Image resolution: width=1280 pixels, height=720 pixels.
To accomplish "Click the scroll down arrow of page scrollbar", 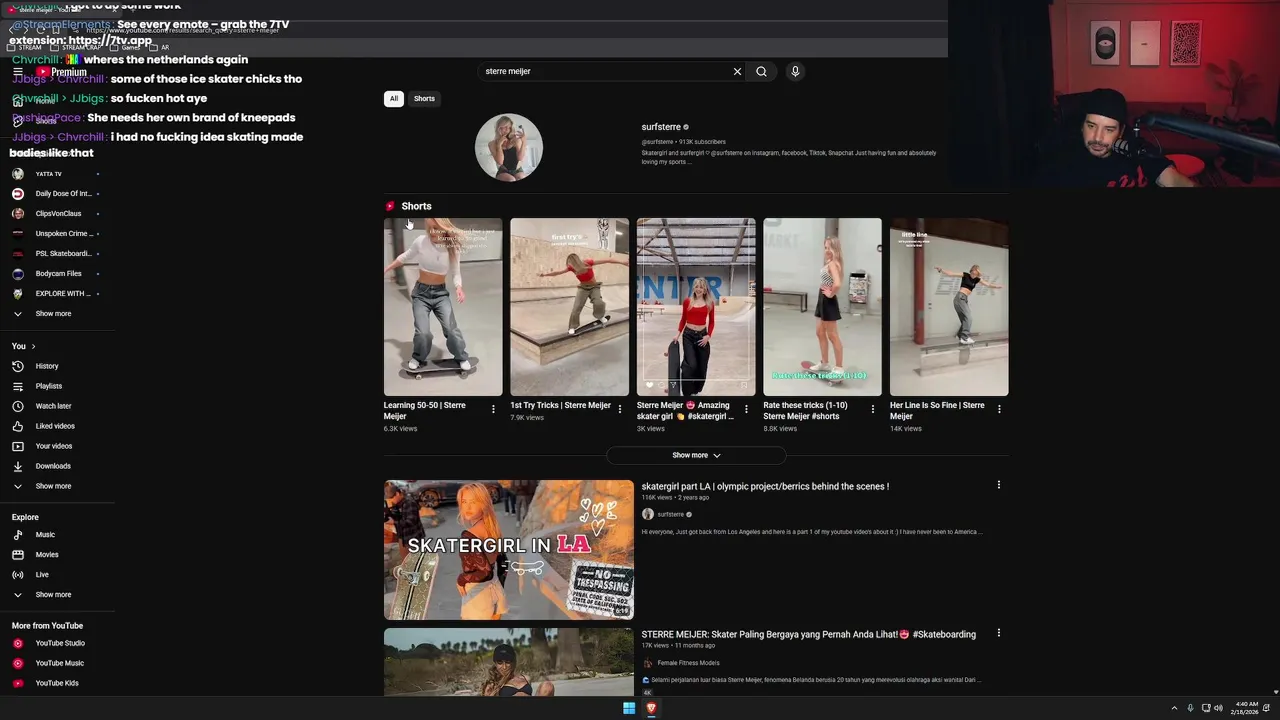I will pyautogui.click(x=1275, y=692).
